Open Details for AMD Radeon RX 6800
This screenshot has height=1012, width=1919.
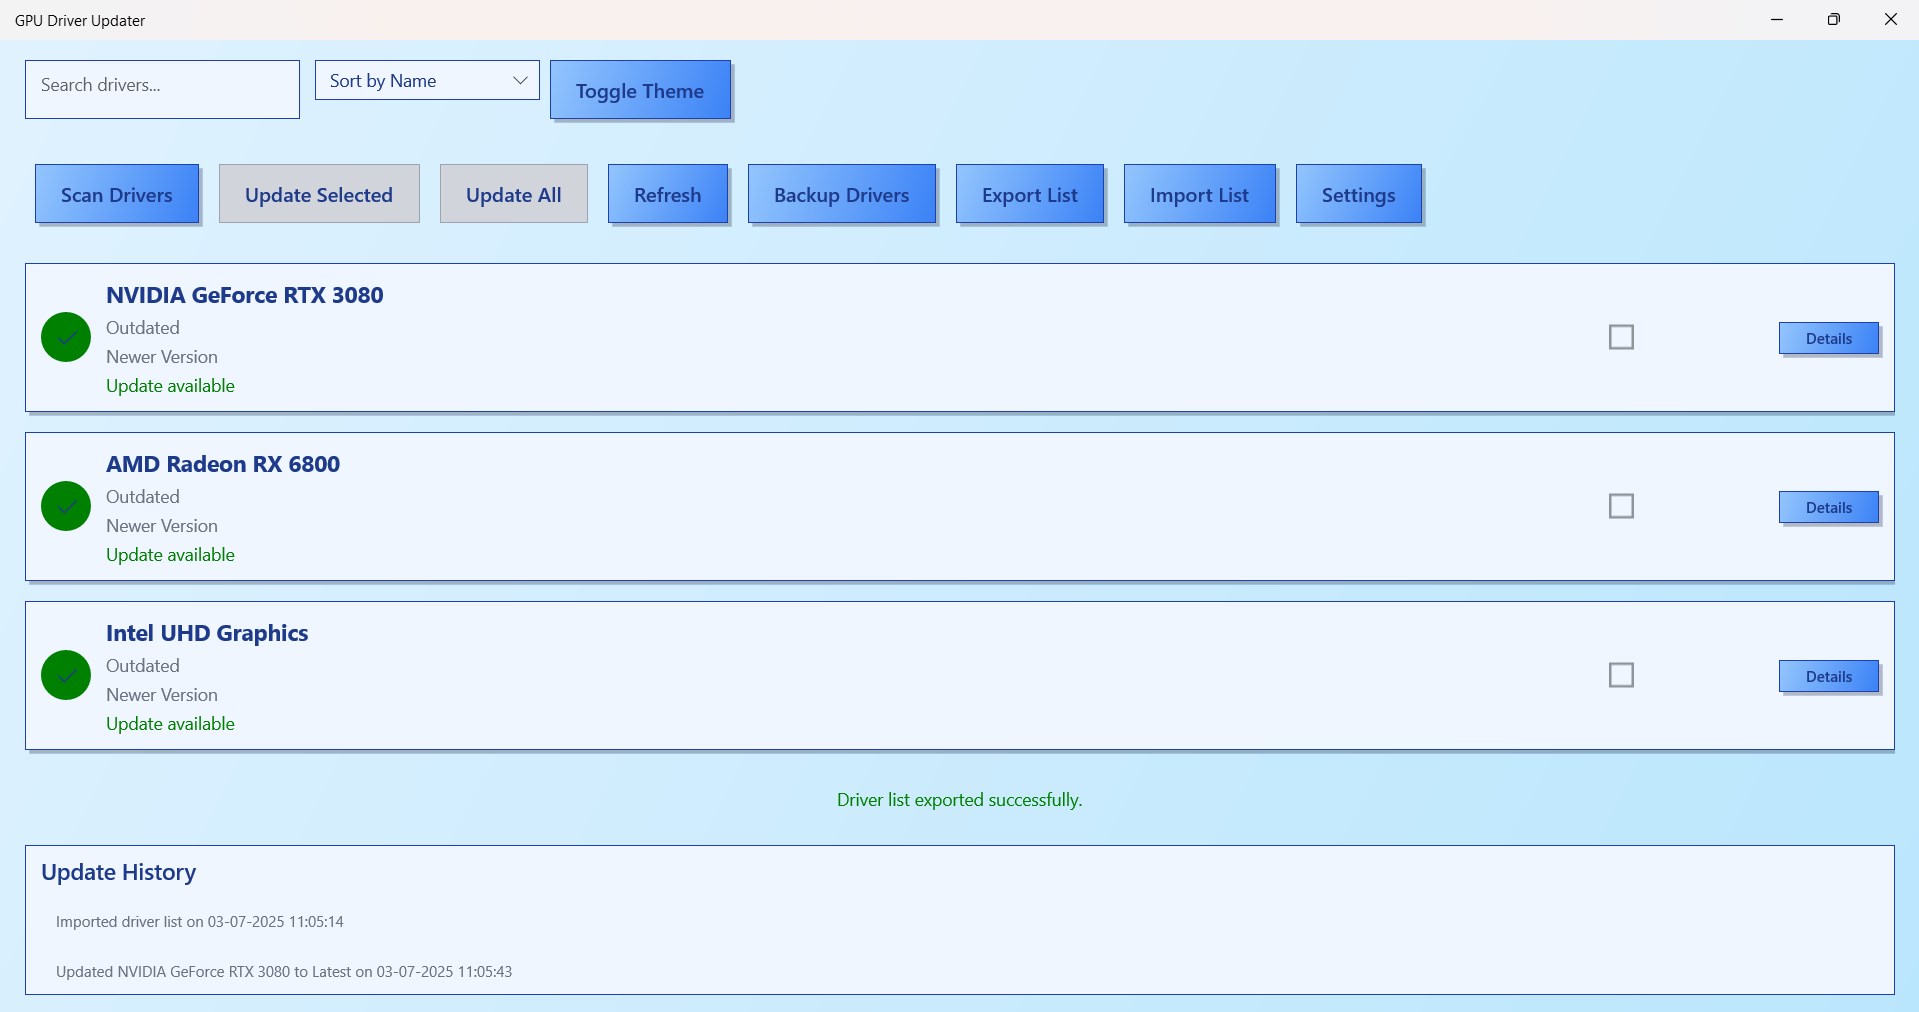pos(1827,507)
